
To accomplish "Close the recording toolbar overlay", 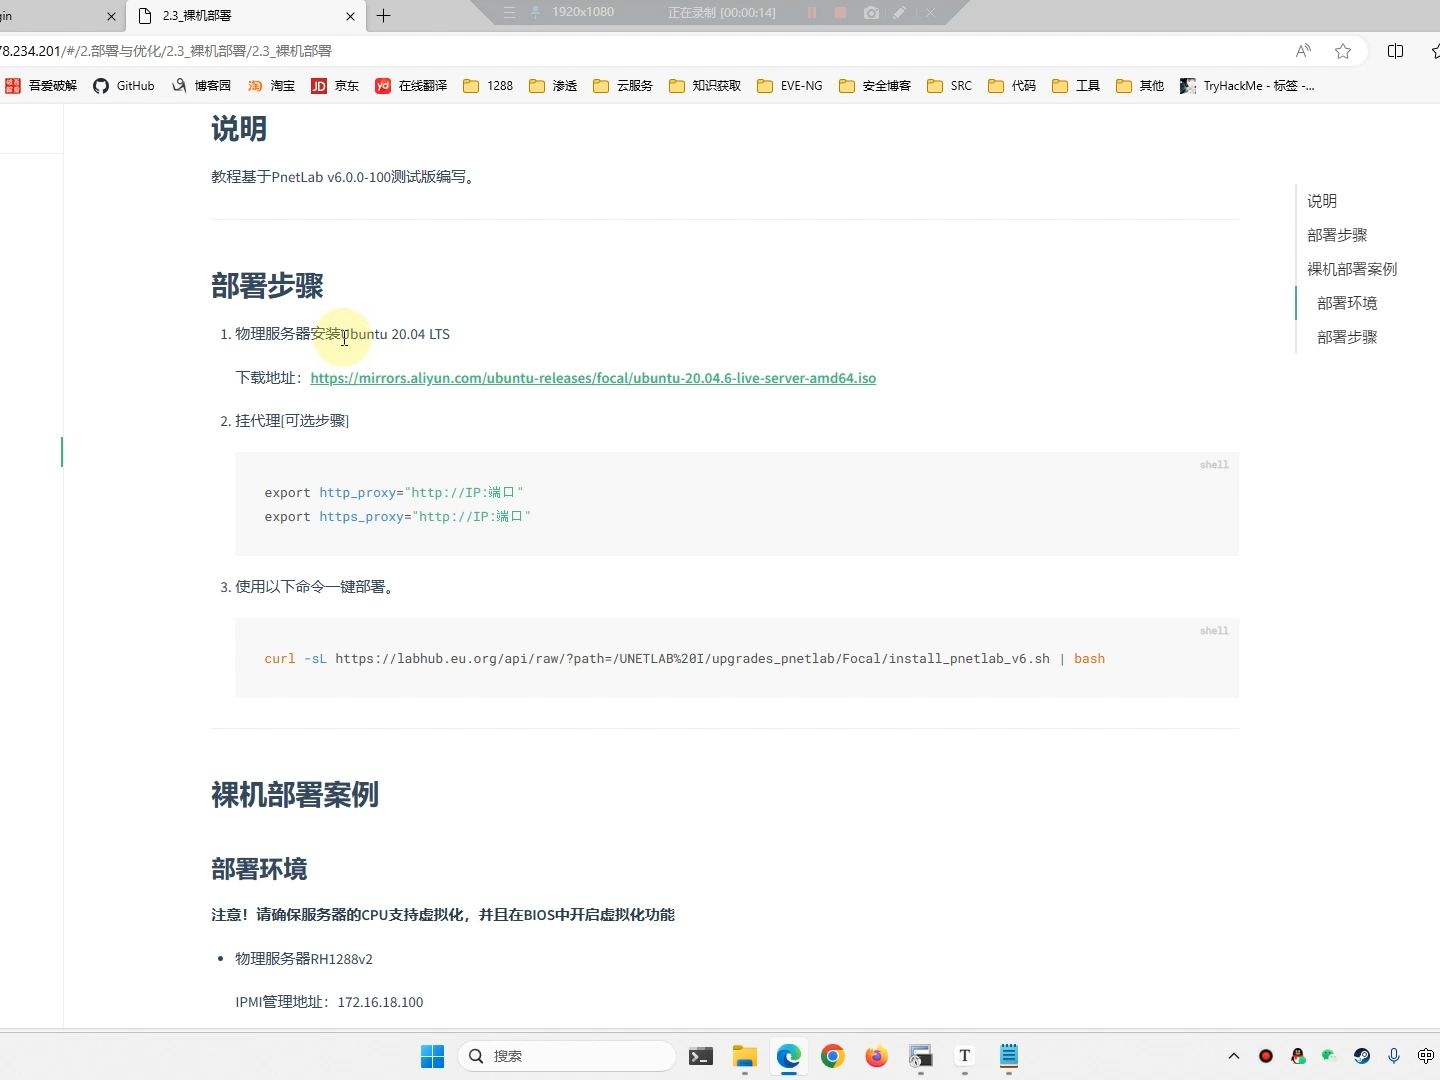I will pos(930,13).
